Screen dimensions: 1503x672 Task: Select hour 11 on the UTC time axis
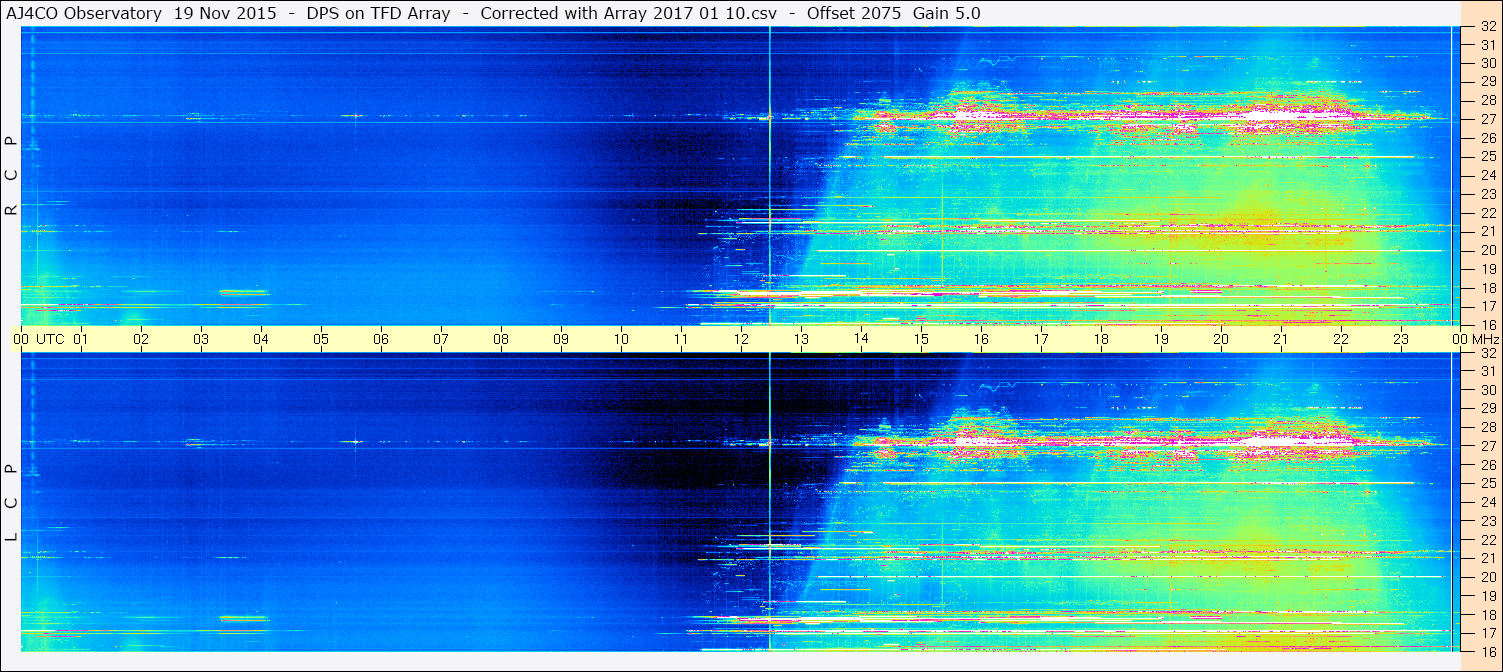tap(681, 339)
